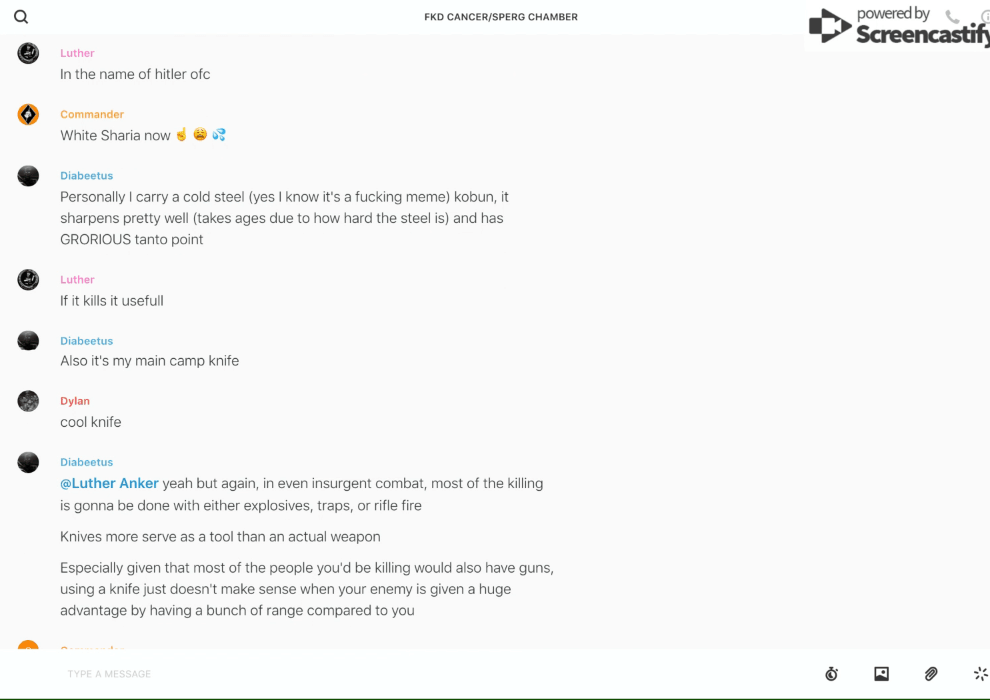
Task: Click Dylan's profile avatar
Action: [28, 401]
